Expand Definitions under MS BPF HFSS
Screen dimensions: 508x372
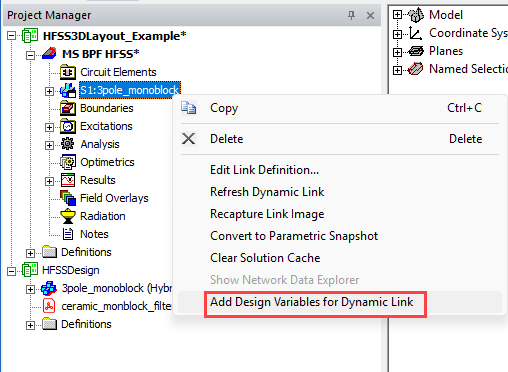click(x=30, y=253)
